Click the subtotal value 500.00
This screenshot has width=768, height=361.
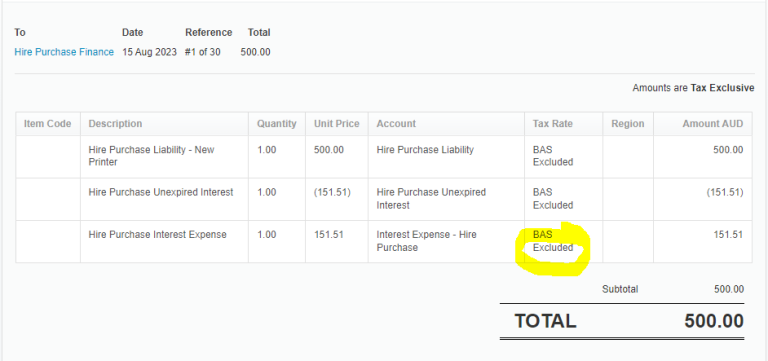click(x=729, y=289)
